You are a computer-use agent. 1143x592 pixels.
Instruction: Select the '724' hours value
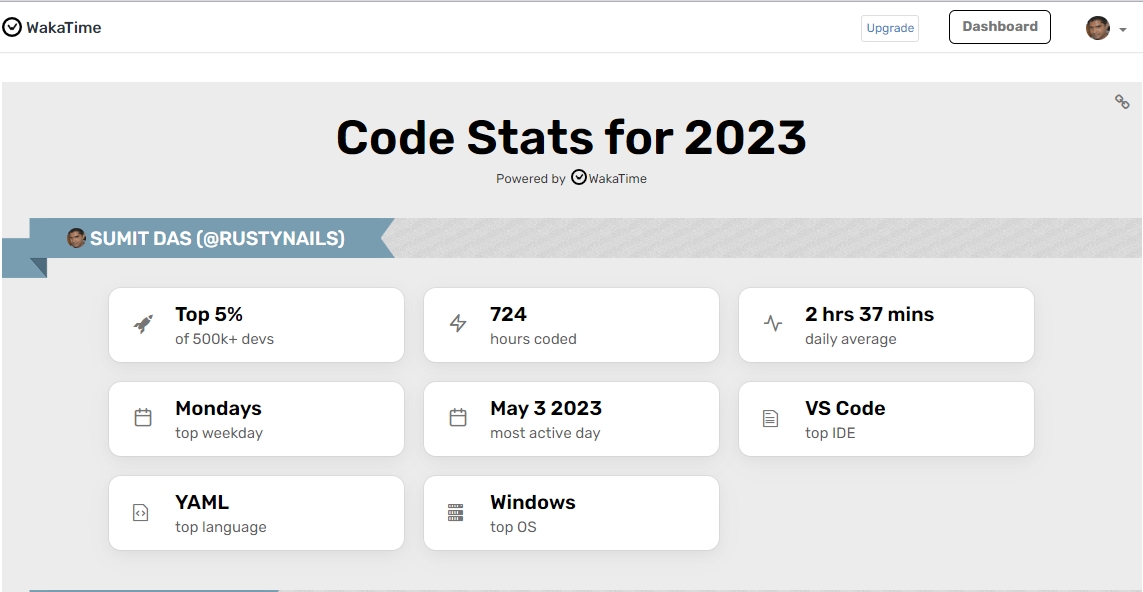coord(508,314)
